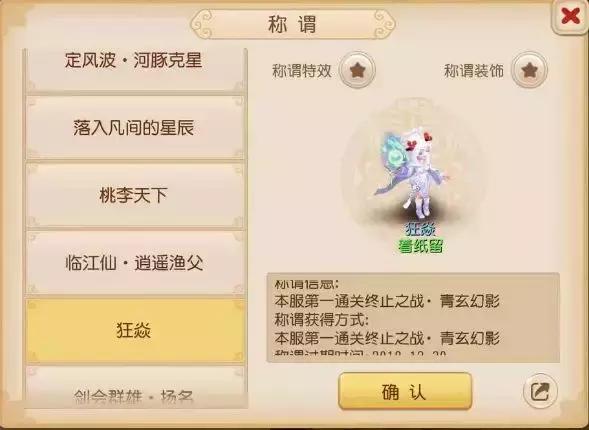Image resolution: width=589 pixels, height=430 pixels.
Task: Click the cut-off expiry date line
Action: (361, 354)
